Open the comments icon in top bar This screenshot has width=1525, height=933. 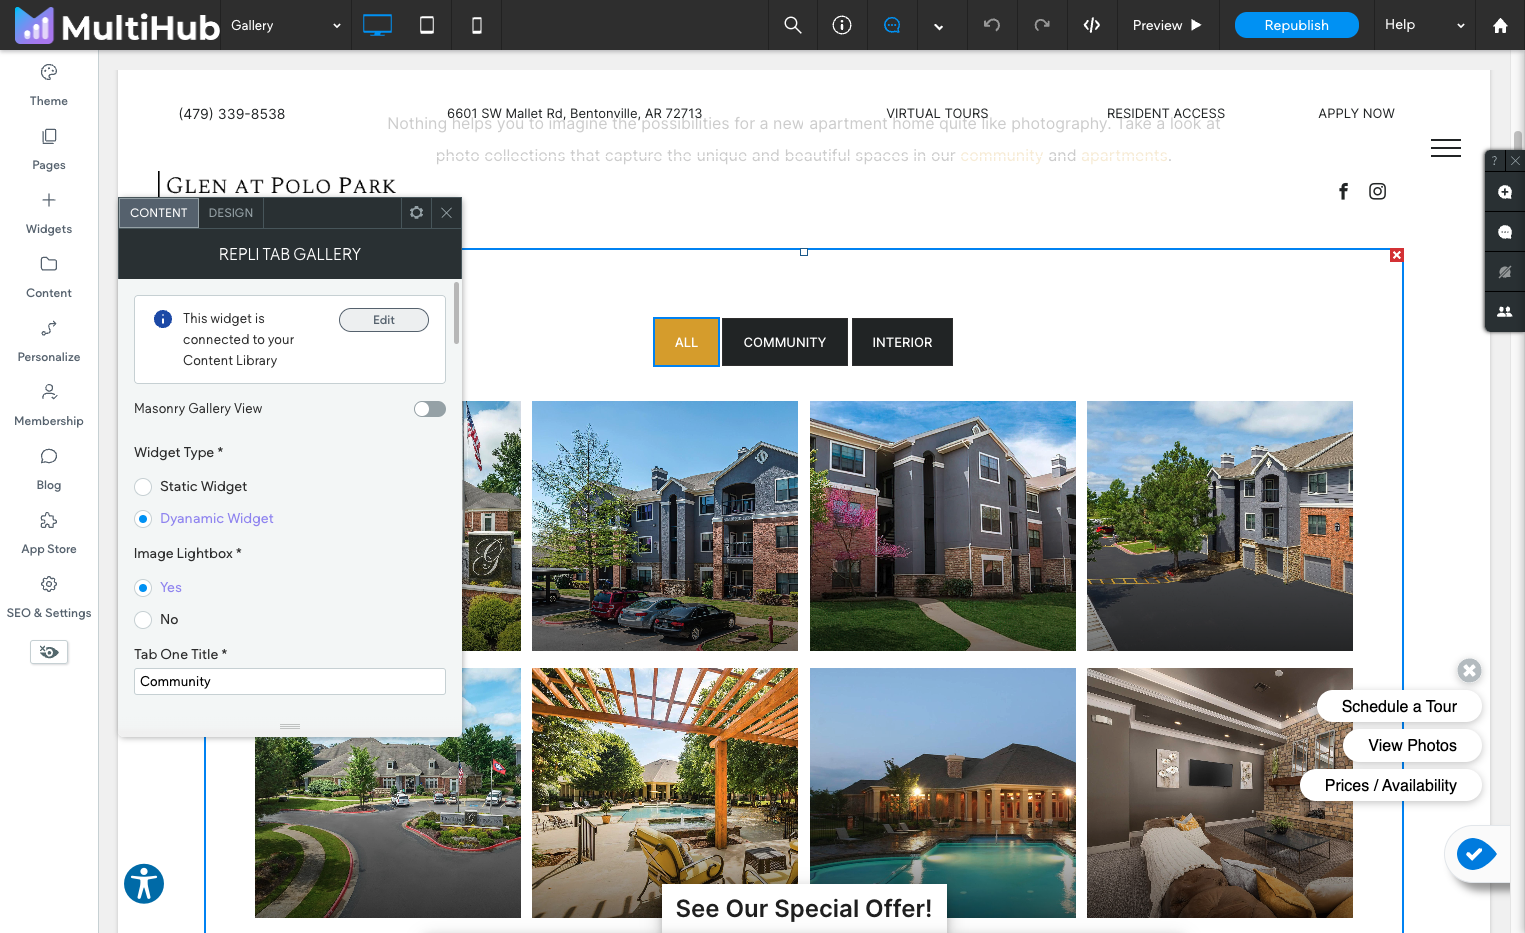pyautogui.click(x=892, y=25)
